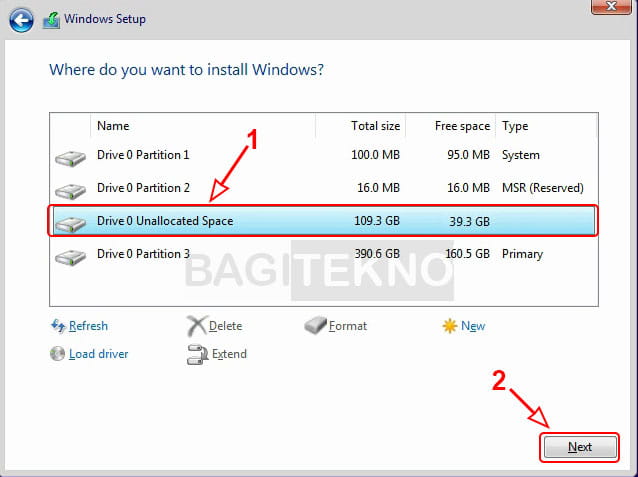Click the 160.5 GB free space cell
The width and height of the screenshot is (638, 477).
468,254
